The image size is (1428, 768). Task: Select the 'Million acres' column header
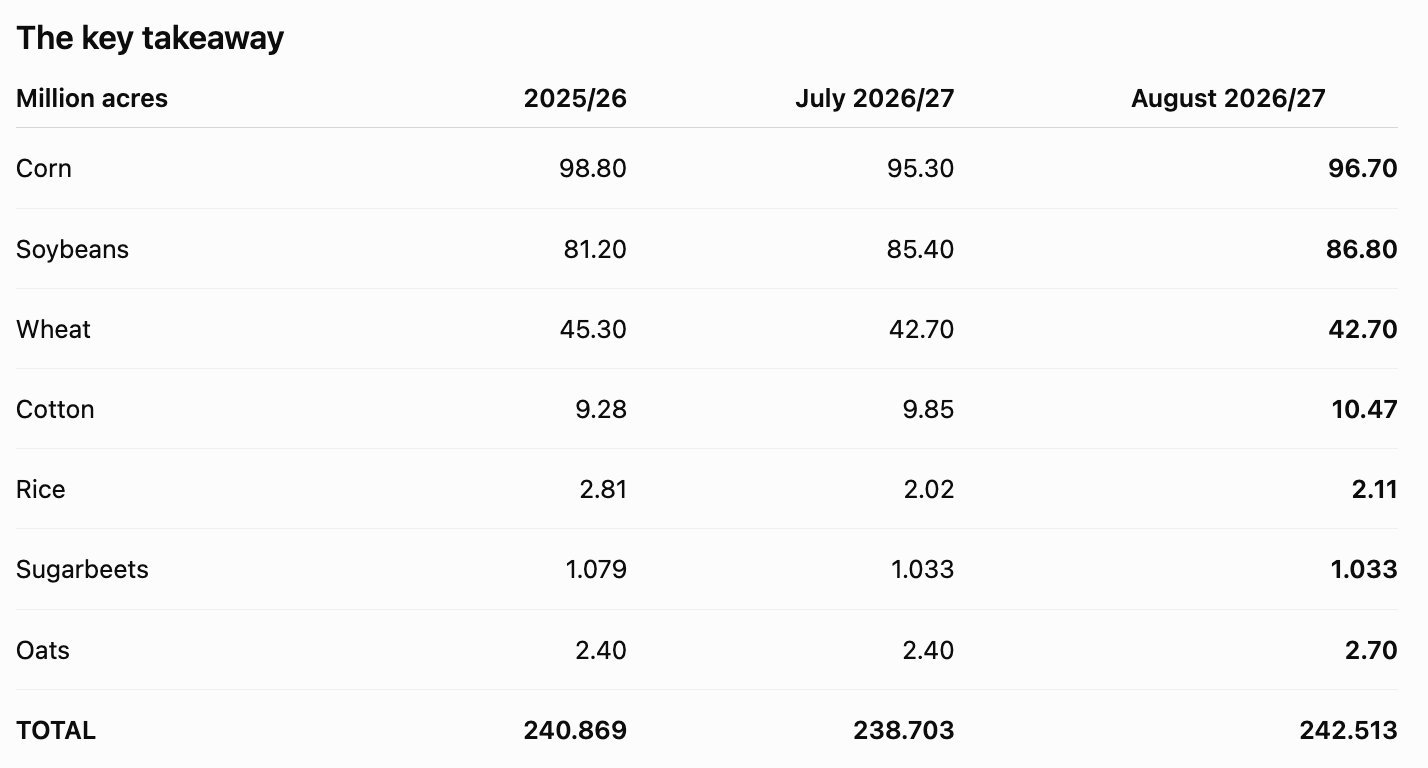(x=92, y=98)
